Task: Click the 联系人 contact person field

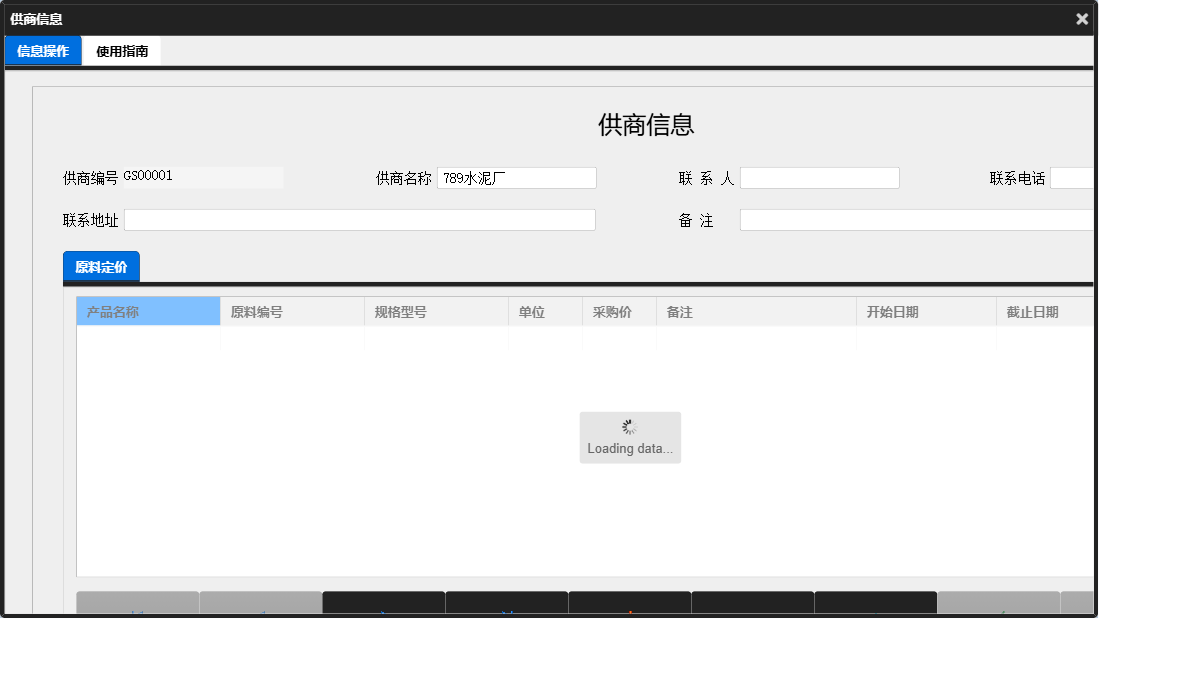Action: pos(820,177)
